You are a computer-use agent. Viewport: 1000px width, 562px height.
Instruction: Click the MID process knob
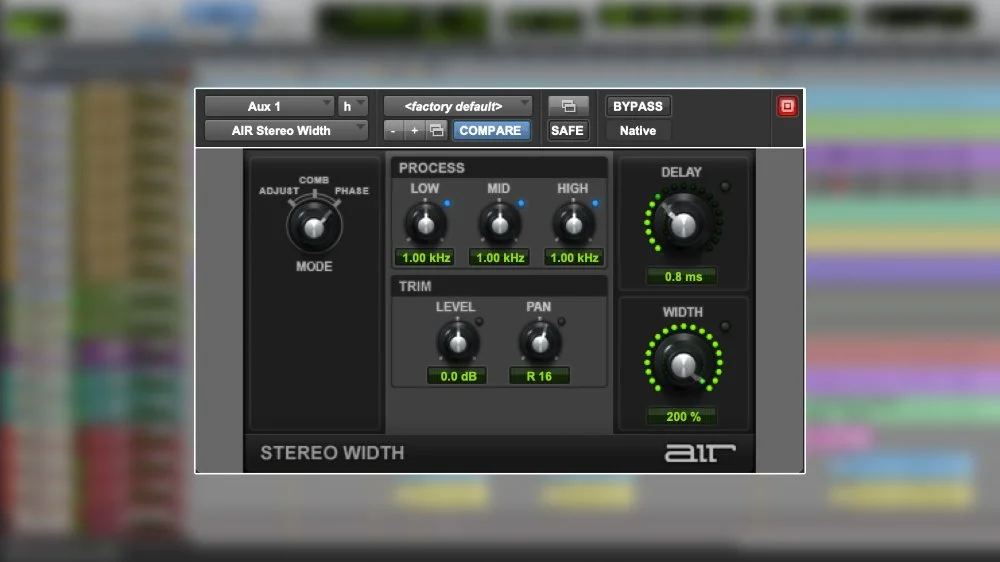(x=499, y=224)
